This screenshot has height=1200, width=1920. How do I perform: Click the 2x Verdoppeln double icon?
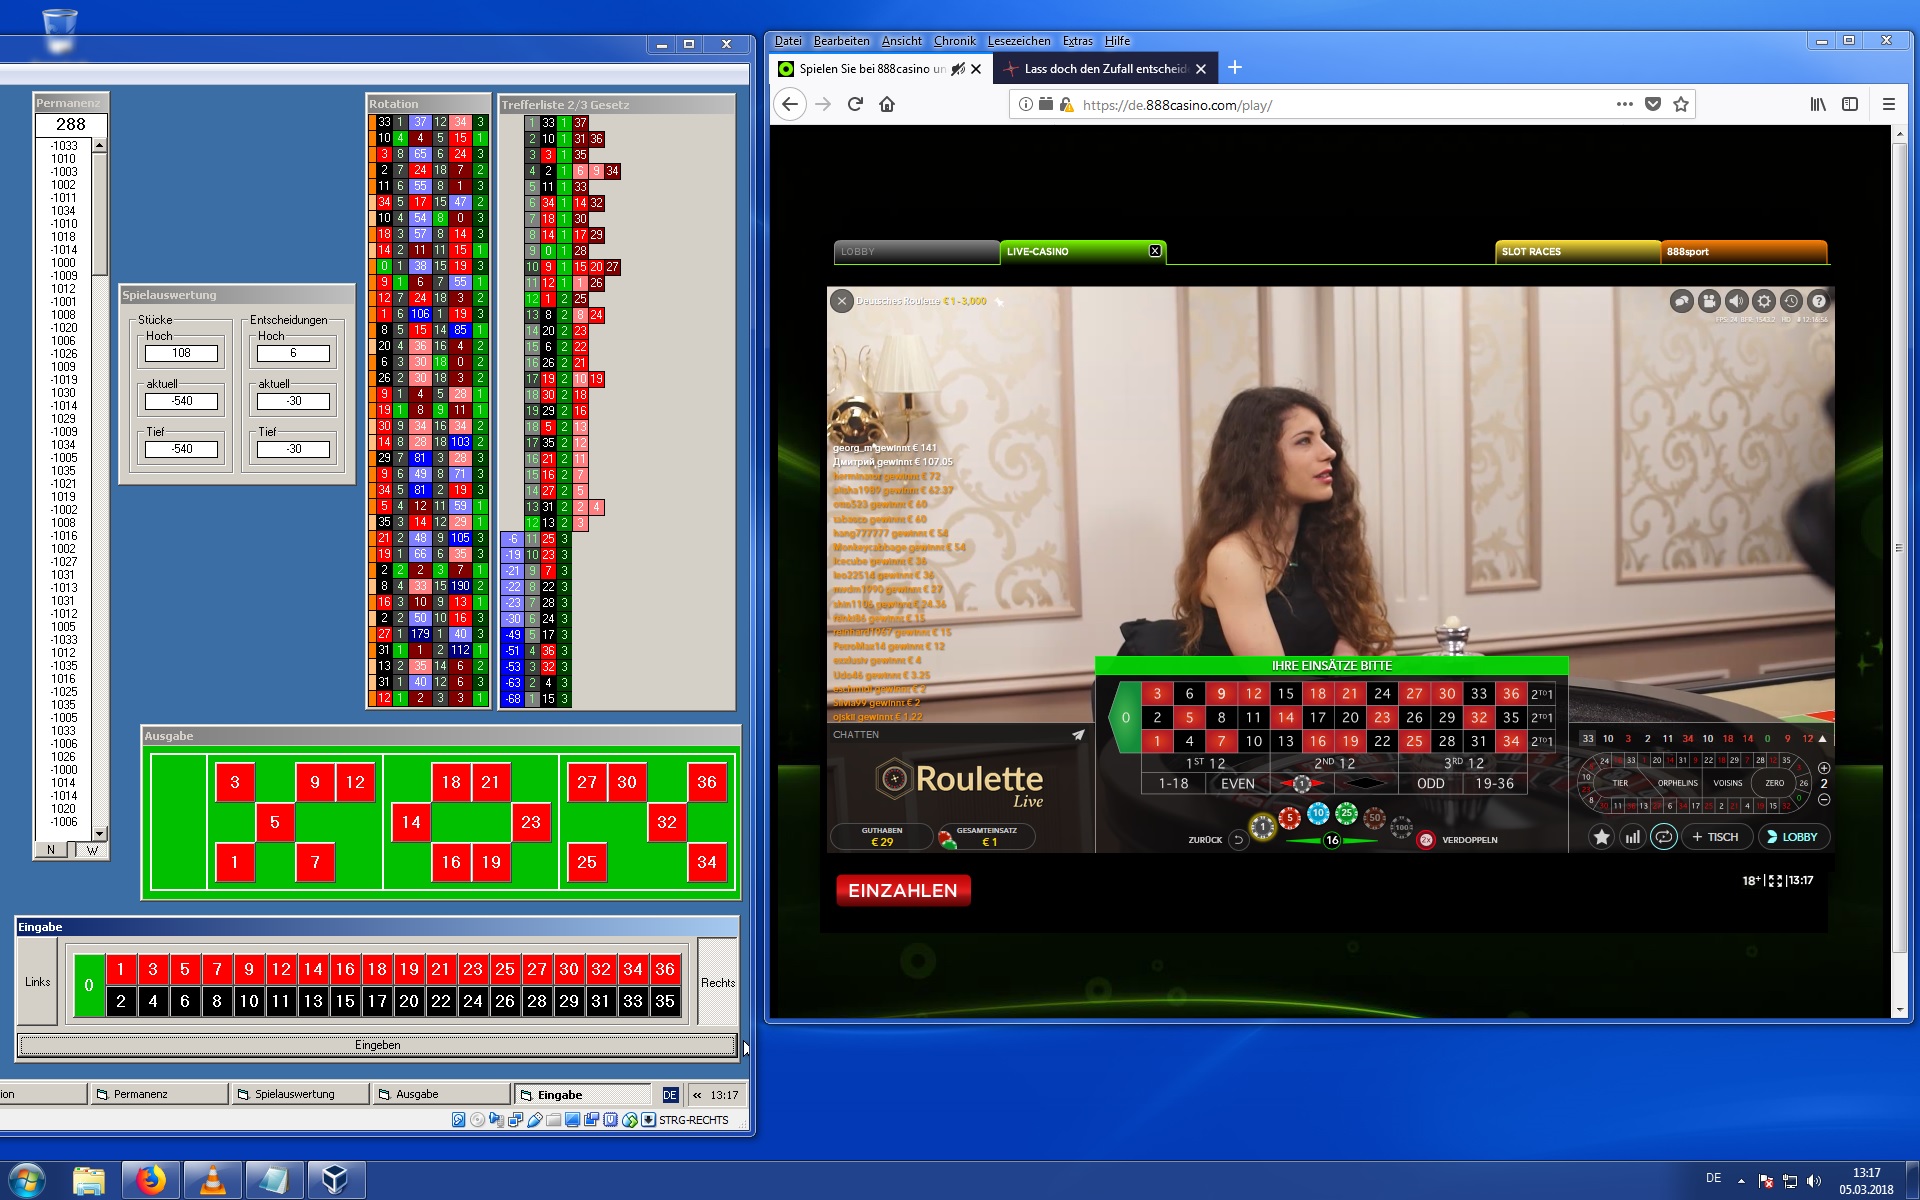coord(1426,840)
